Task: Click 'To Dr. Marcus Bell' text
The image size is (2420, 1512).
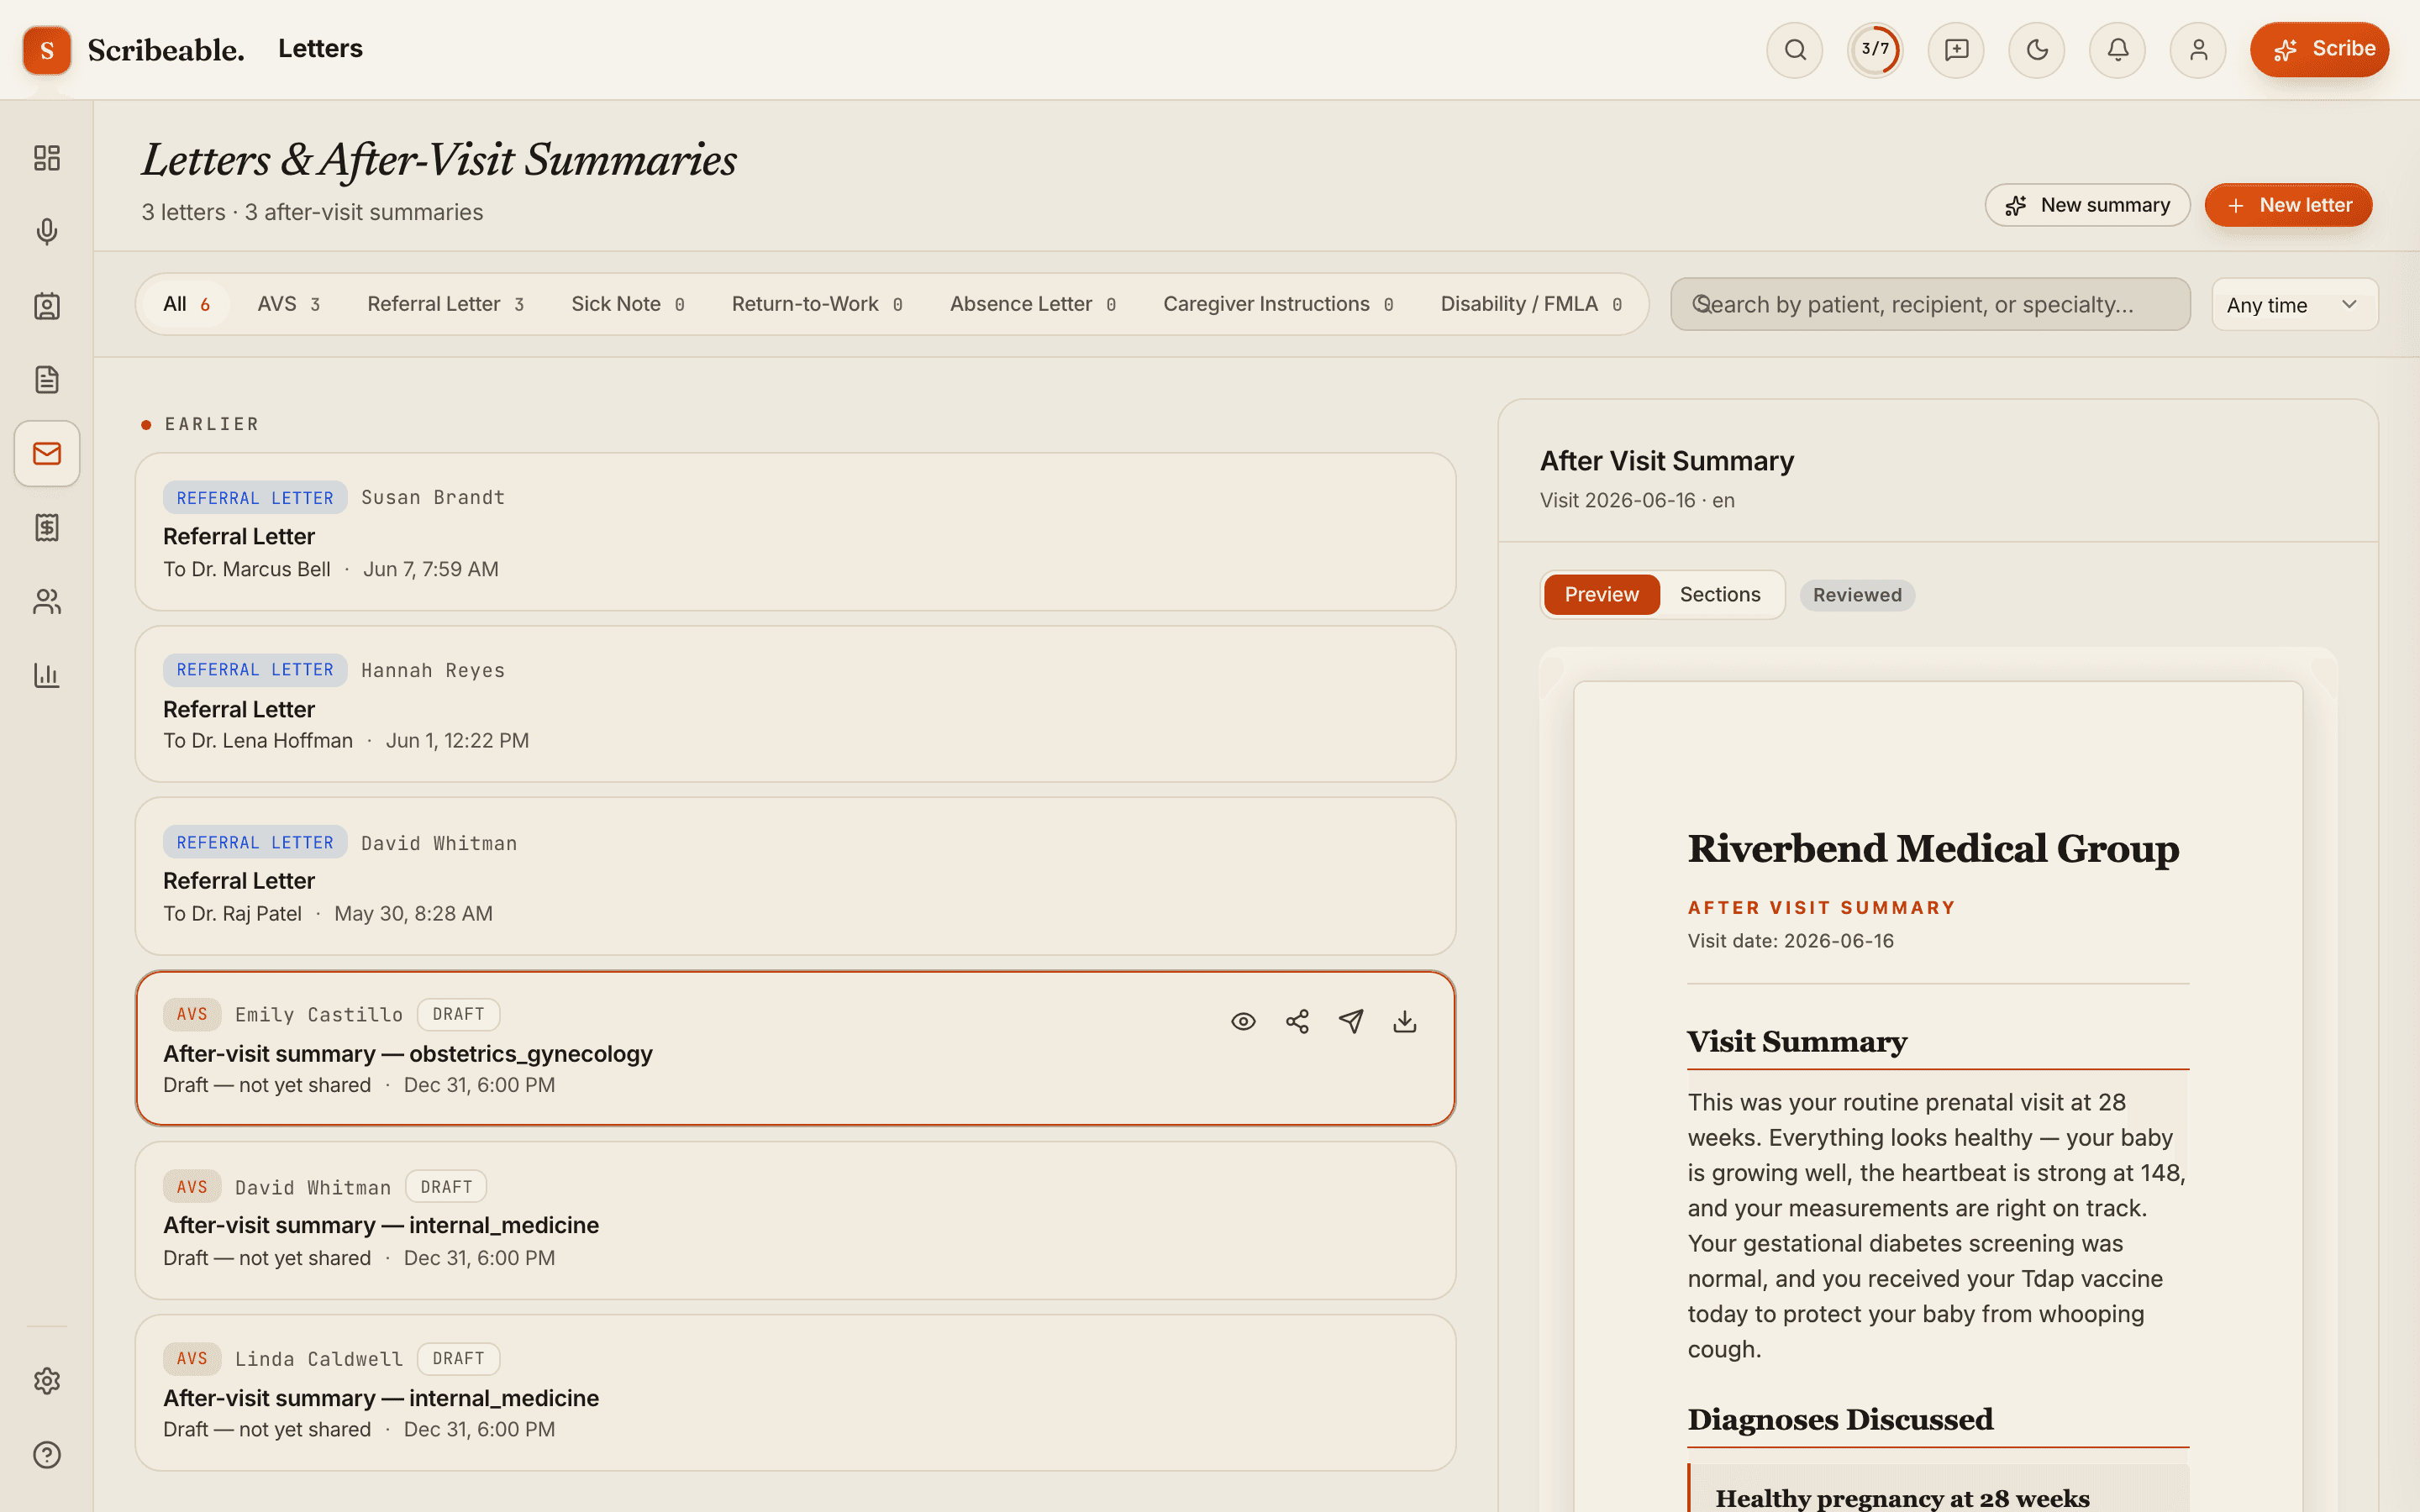Action: (x=247, y=569)
